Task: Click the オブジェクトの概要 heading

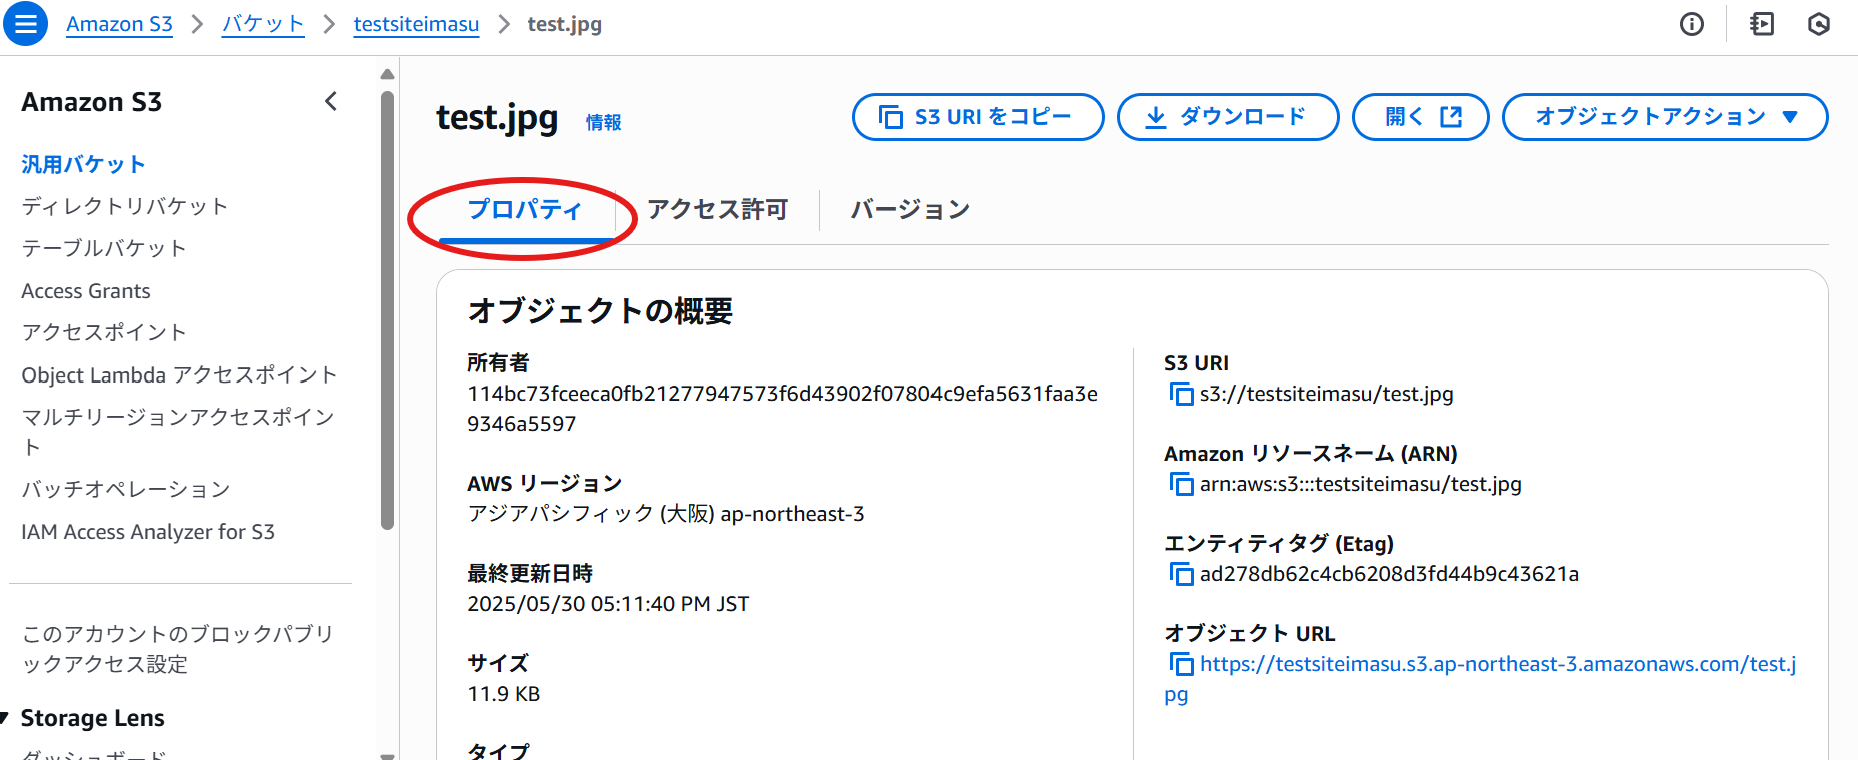Action: tap(600, 311)
